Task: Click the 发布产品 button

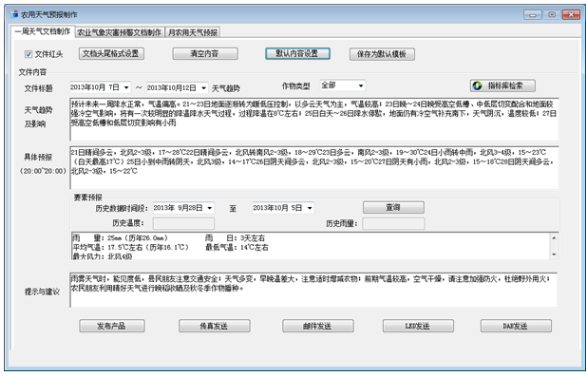Action: (112, 326)
